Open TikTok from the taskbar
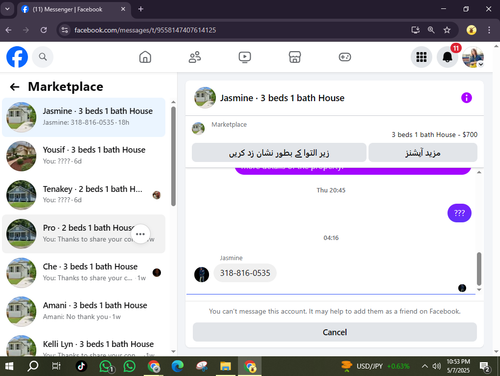 (x=81, y=366)
